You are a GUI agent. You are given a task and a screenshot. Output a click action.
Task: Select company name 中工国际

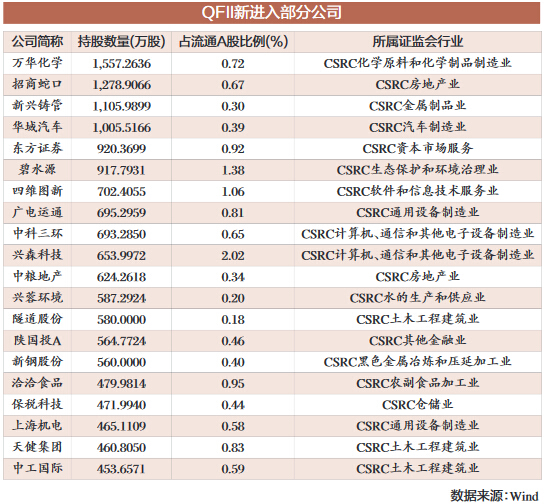[x=37, y=468]
